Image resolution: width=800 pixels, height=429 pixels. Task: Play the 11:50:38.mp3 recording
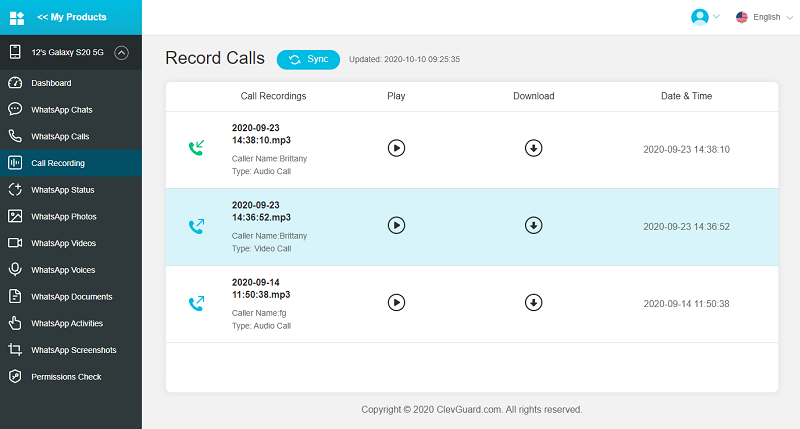396,302
